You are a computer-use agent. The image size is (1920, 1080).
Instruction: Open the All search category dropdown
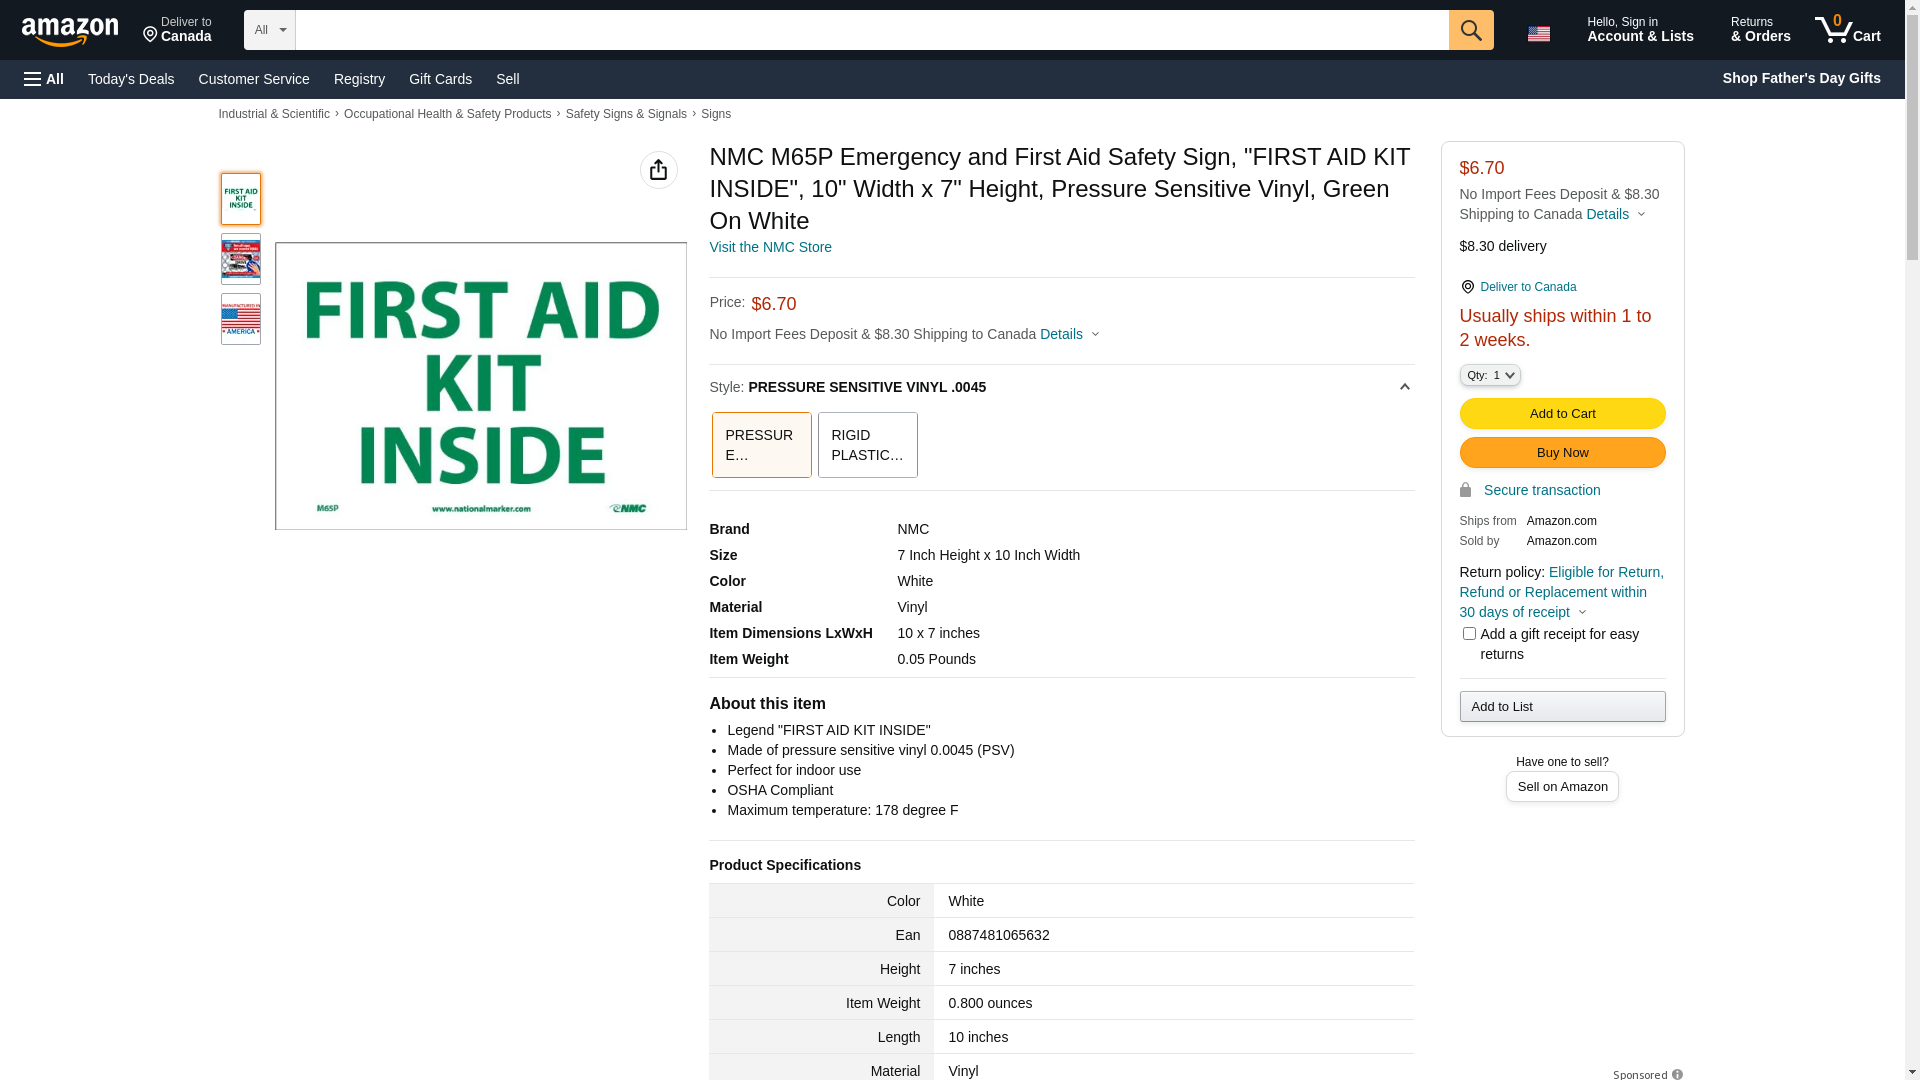pos(269,30)
